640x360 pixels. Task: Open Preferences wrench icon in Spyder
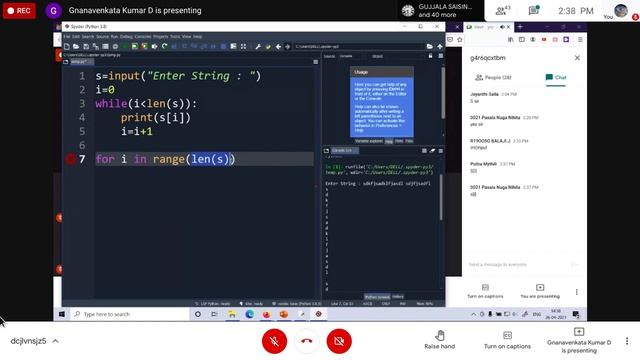pos(258,47)
